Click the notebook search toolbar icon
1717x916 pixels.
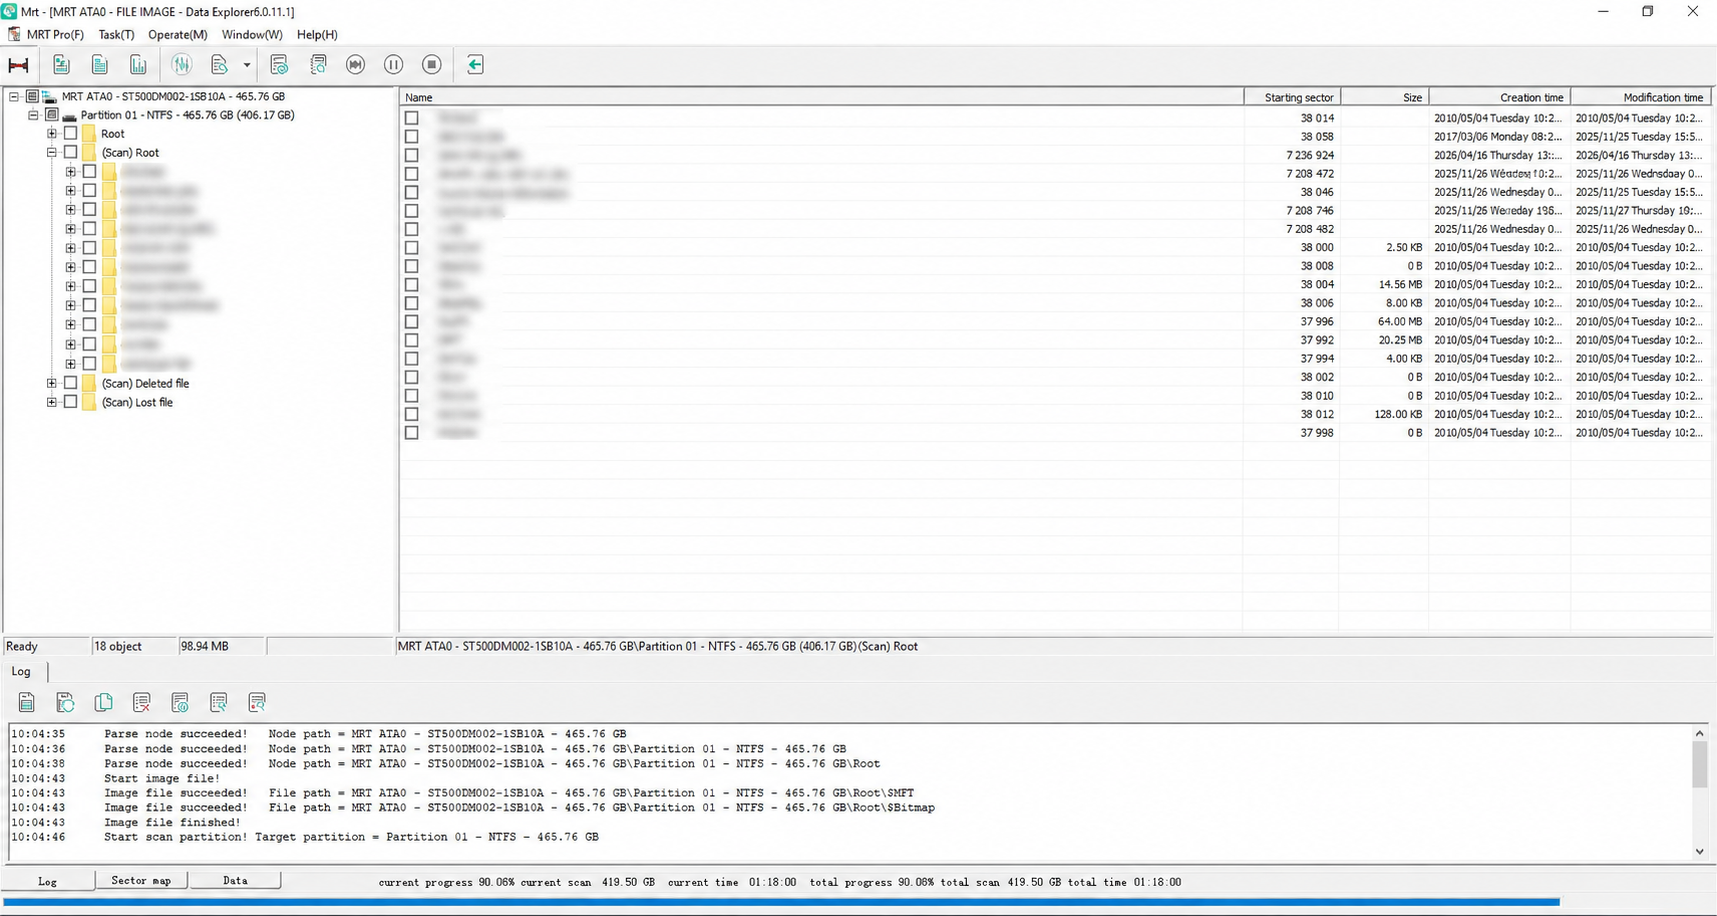318,65
